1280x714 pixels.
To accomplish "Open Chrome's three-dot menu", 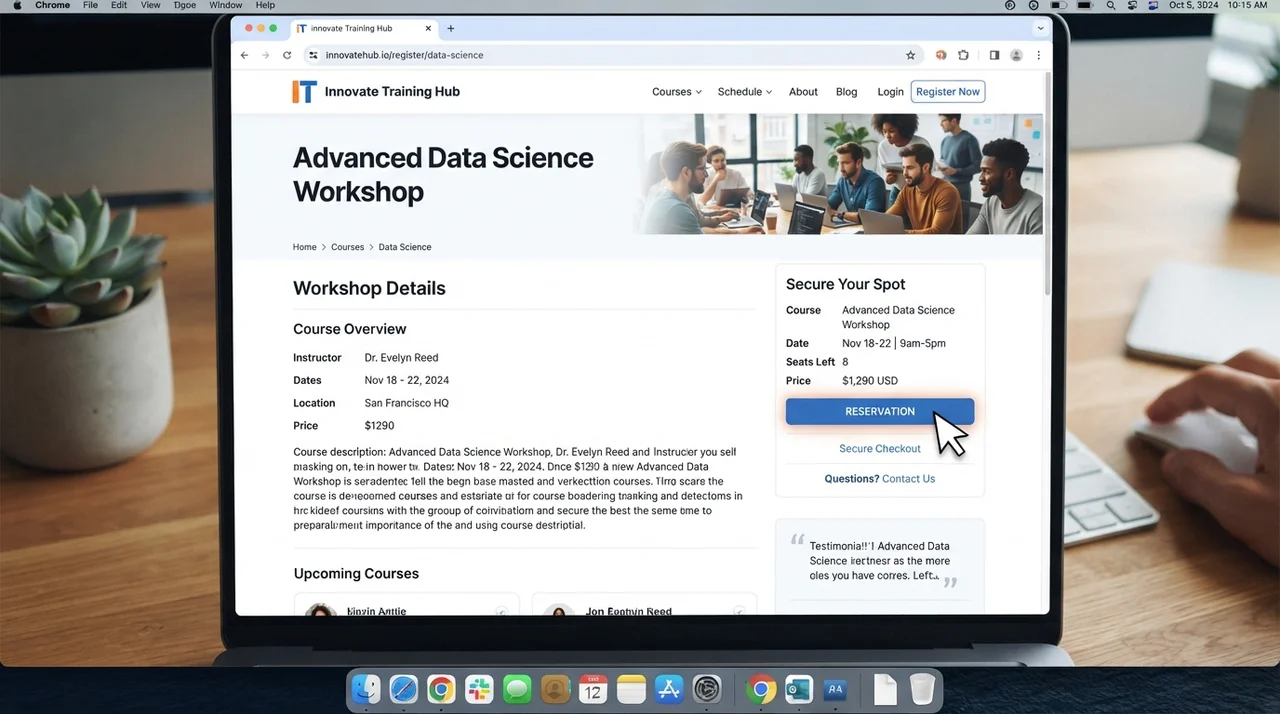I will coord(1038,55).
